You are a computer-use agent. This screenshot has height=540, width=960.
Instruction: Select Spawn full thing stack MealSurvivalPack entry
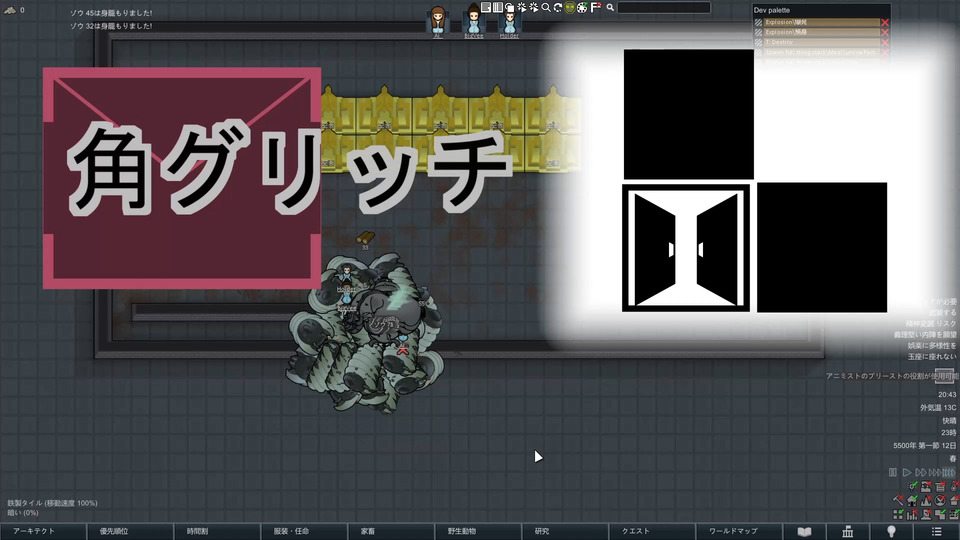(x=821, y=53)
